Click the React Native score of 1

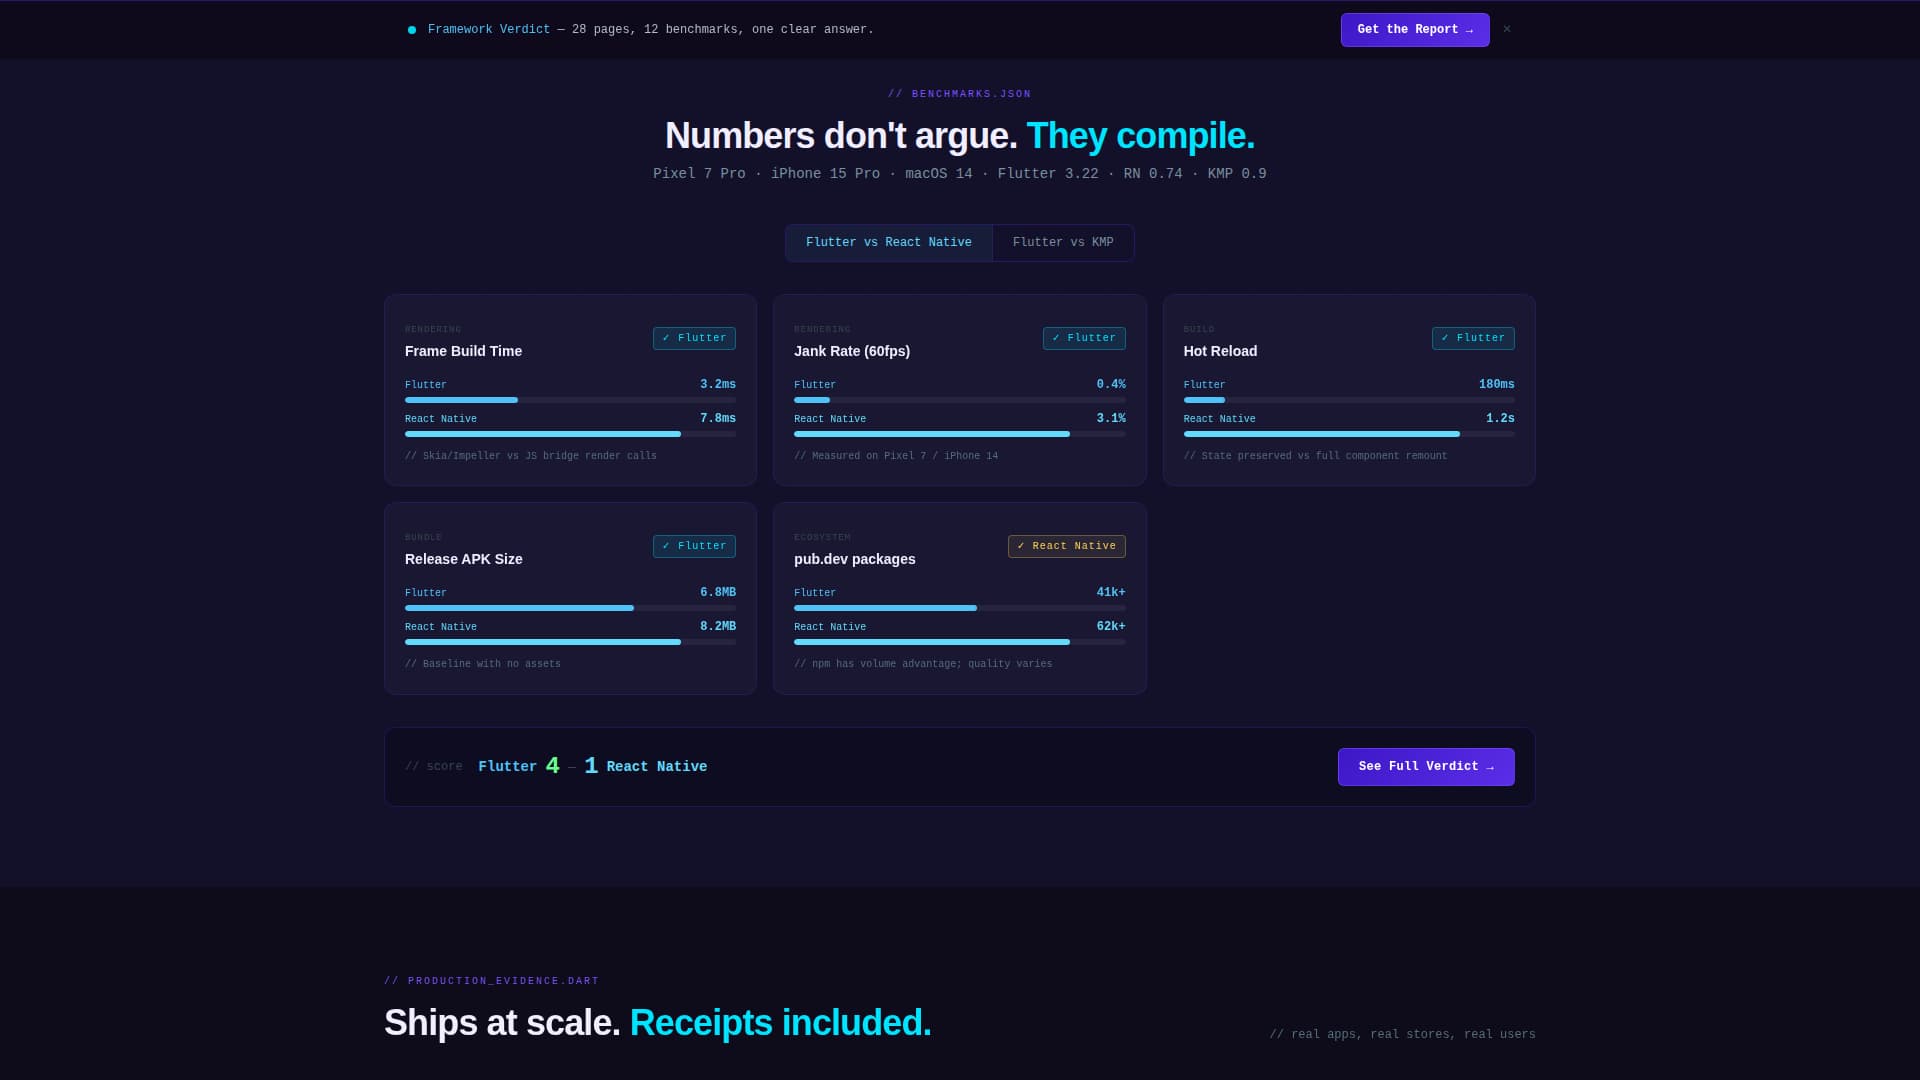tap(591, 766)
